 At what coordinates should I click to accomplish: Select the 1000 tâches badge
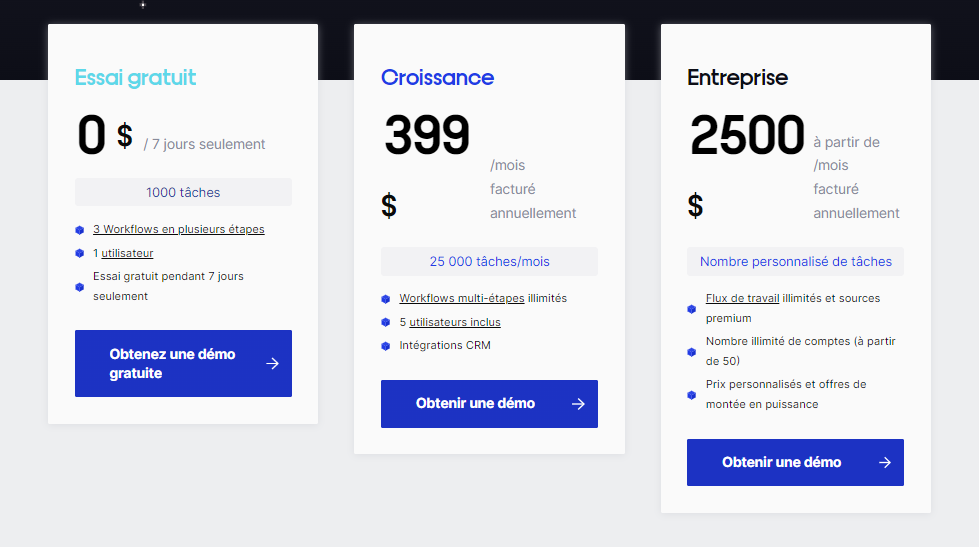coord(183,192)
